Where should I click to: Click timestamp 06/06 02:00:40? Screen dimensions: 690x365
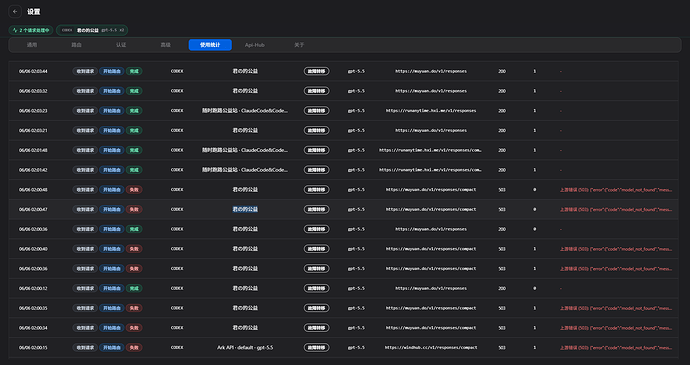click(33, 249)
